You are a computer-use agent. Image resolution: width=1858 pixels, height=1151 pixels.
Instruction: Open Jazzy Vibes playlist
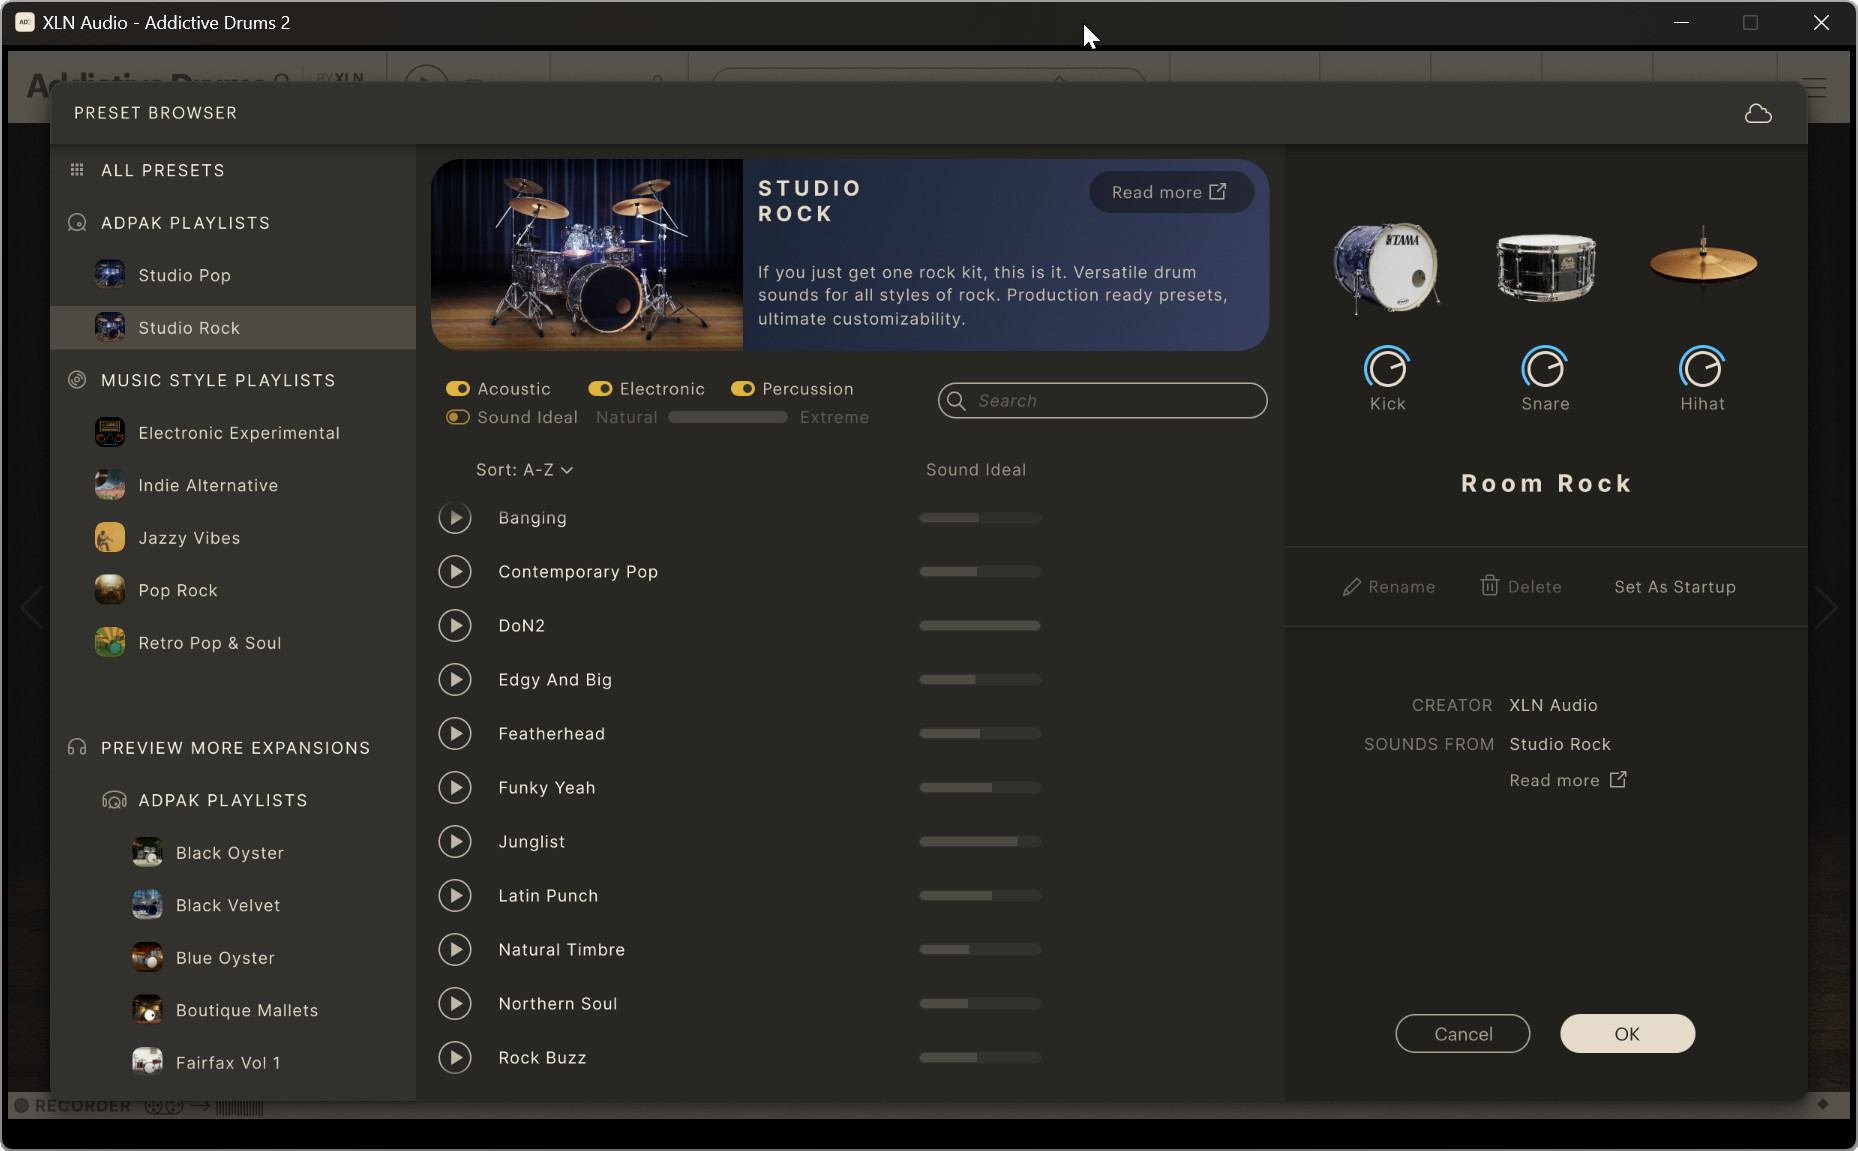coord(233,538)
